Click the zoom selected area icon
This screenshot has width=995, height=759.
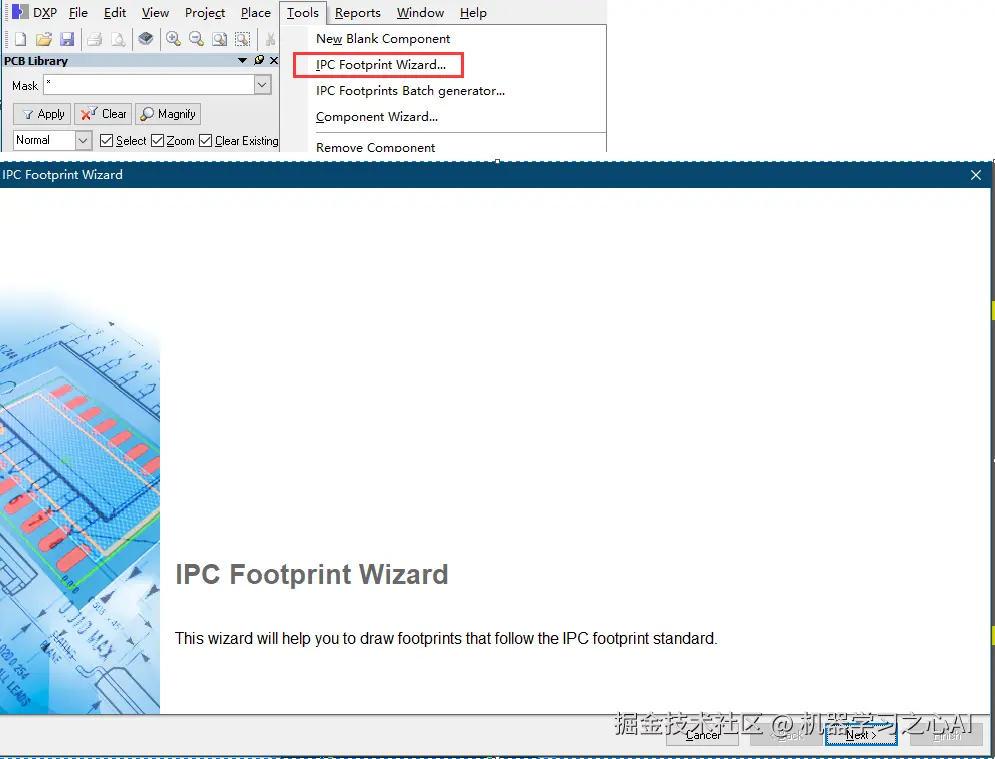(x=242, y=39)
